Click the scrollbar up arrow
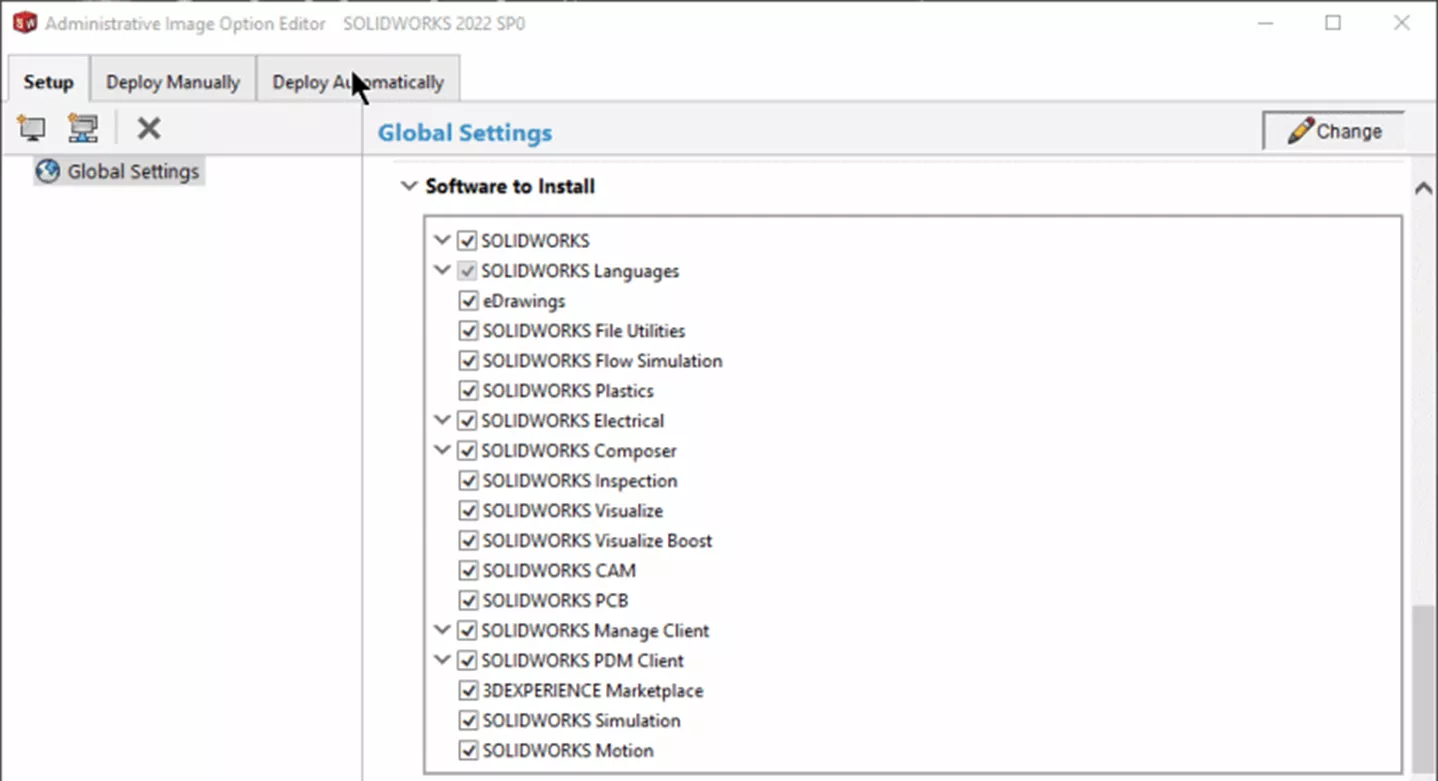 pos(1423,188)
